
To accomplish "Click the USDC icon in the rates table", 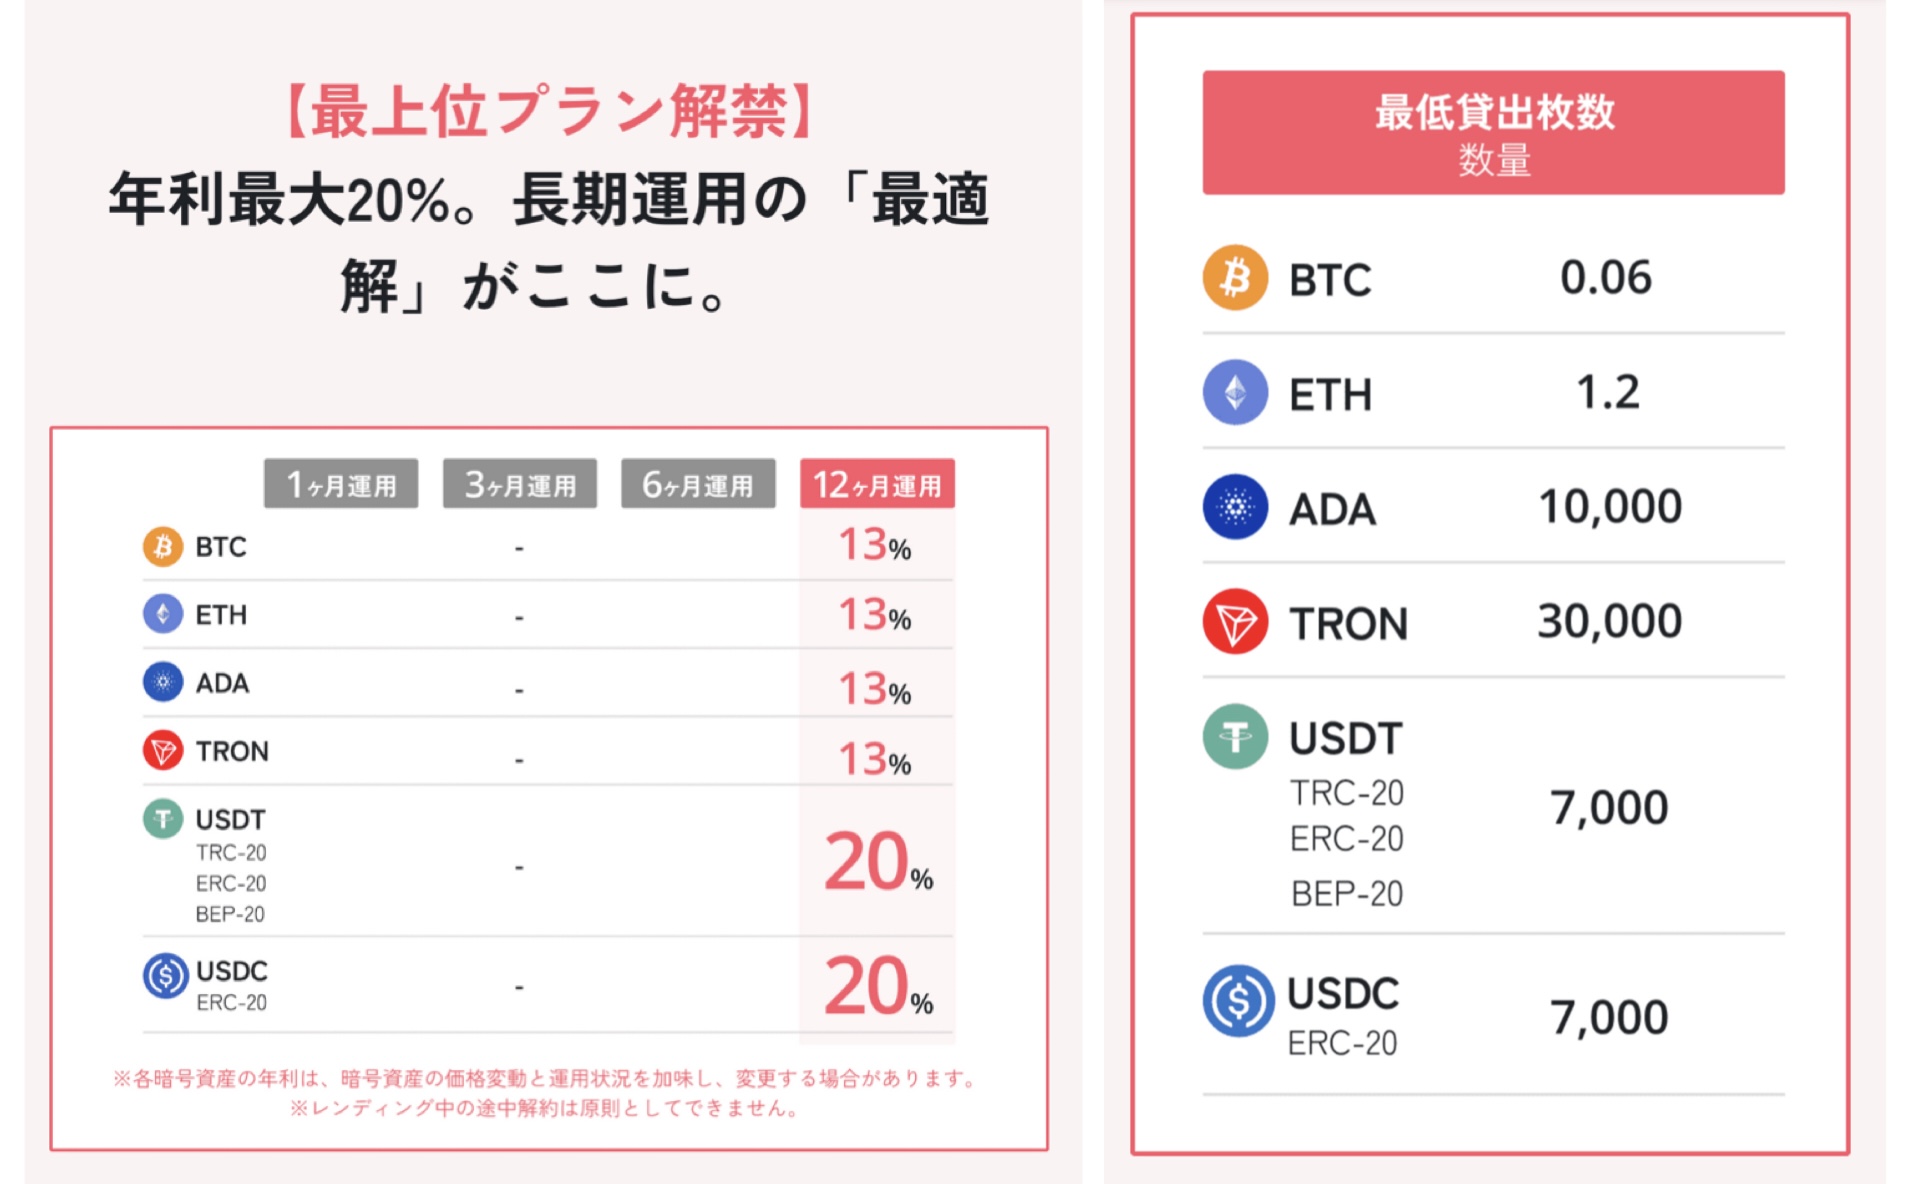I will click(x=165, y=975).
